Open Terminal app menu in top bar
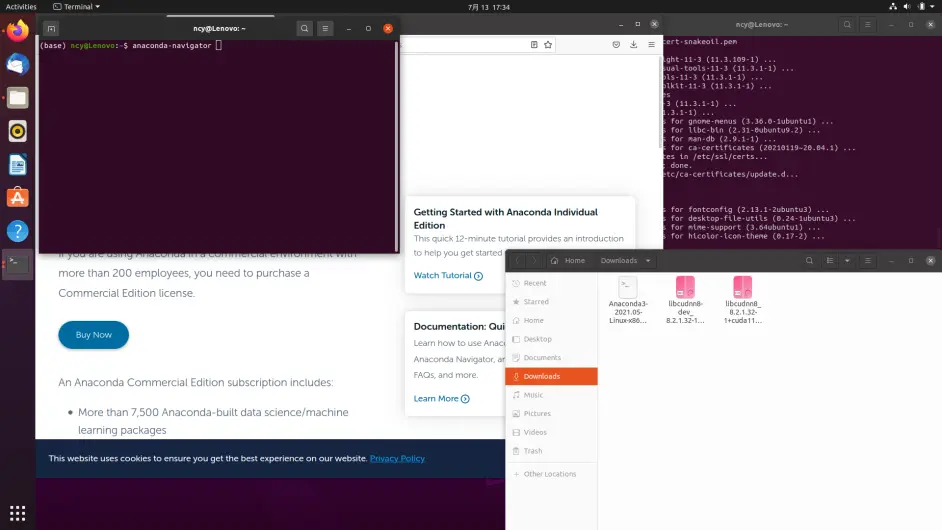This screenshot has height=530, width=942. tap(76, 7)
